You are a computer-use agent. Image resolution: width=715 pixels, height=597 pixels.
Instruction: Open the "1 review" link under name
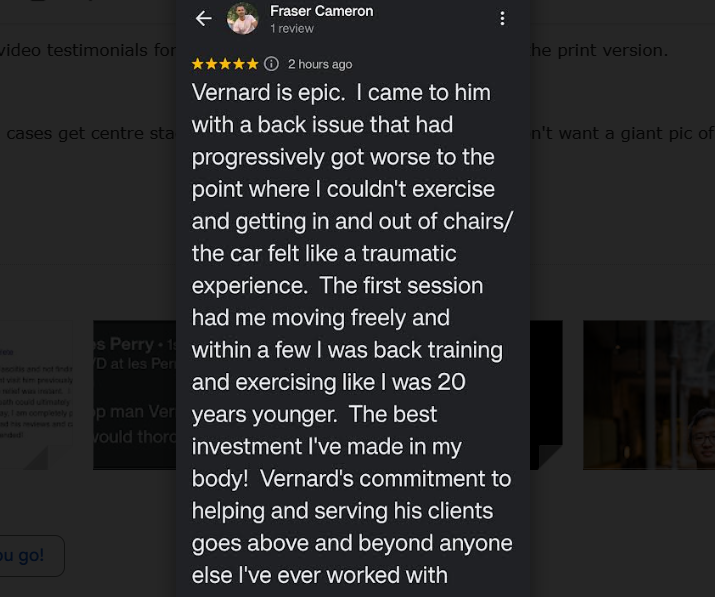[292, 29]
